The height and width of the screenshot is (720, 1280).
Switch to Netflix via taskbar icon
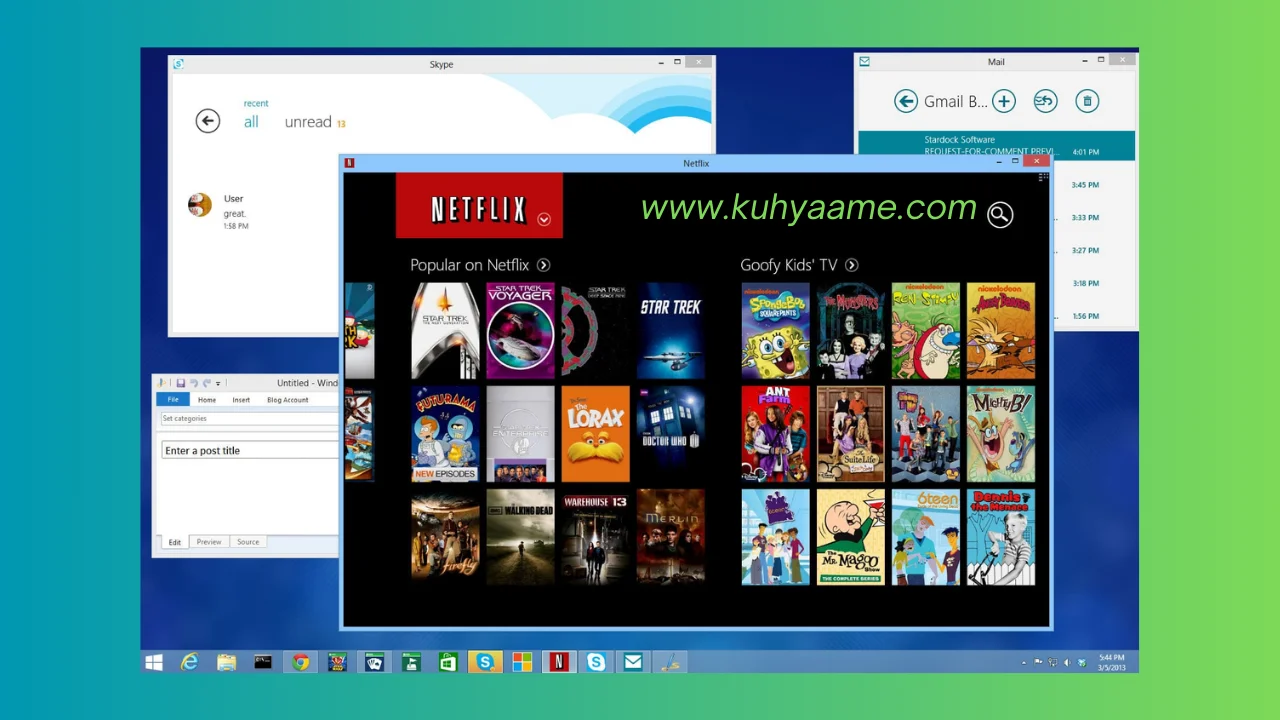[559, 662]
